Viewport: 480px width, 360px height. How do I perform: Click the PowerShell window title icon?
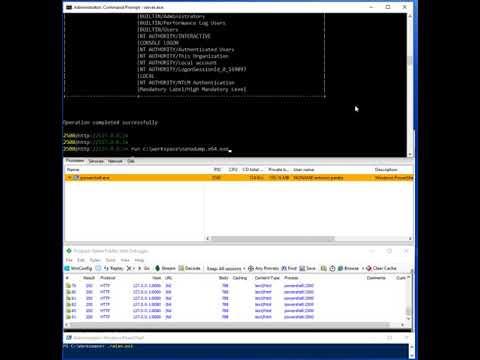(x=69, y=338)
